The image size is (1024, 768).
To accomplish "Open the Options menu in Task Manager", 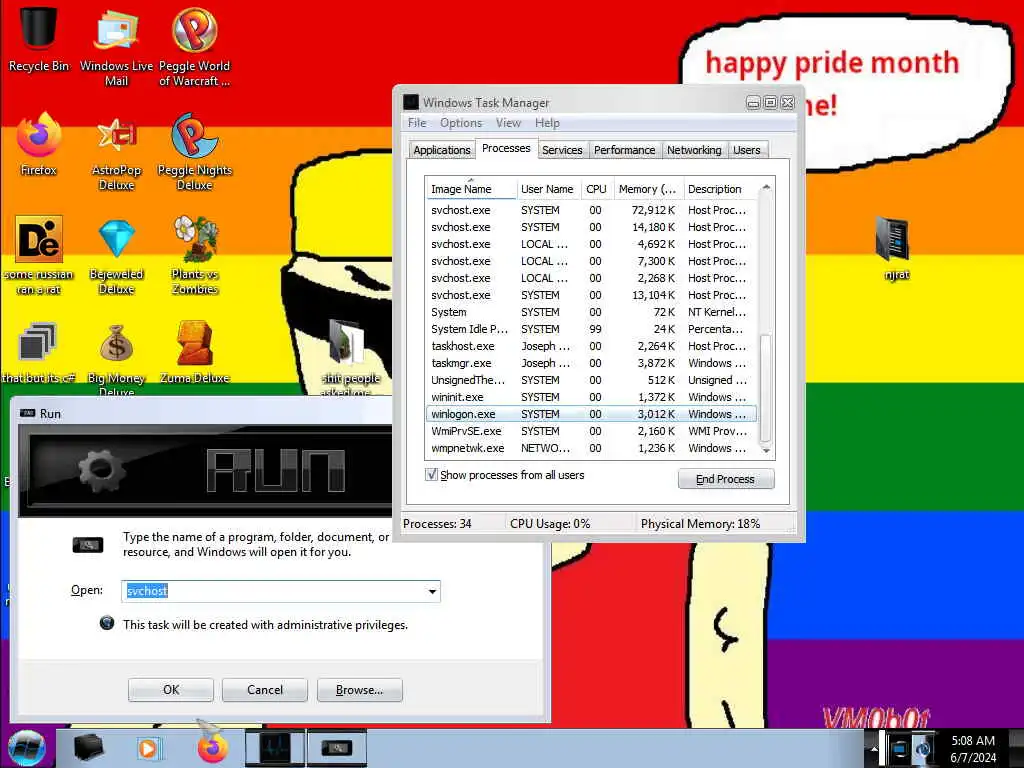I will (460, 123).
